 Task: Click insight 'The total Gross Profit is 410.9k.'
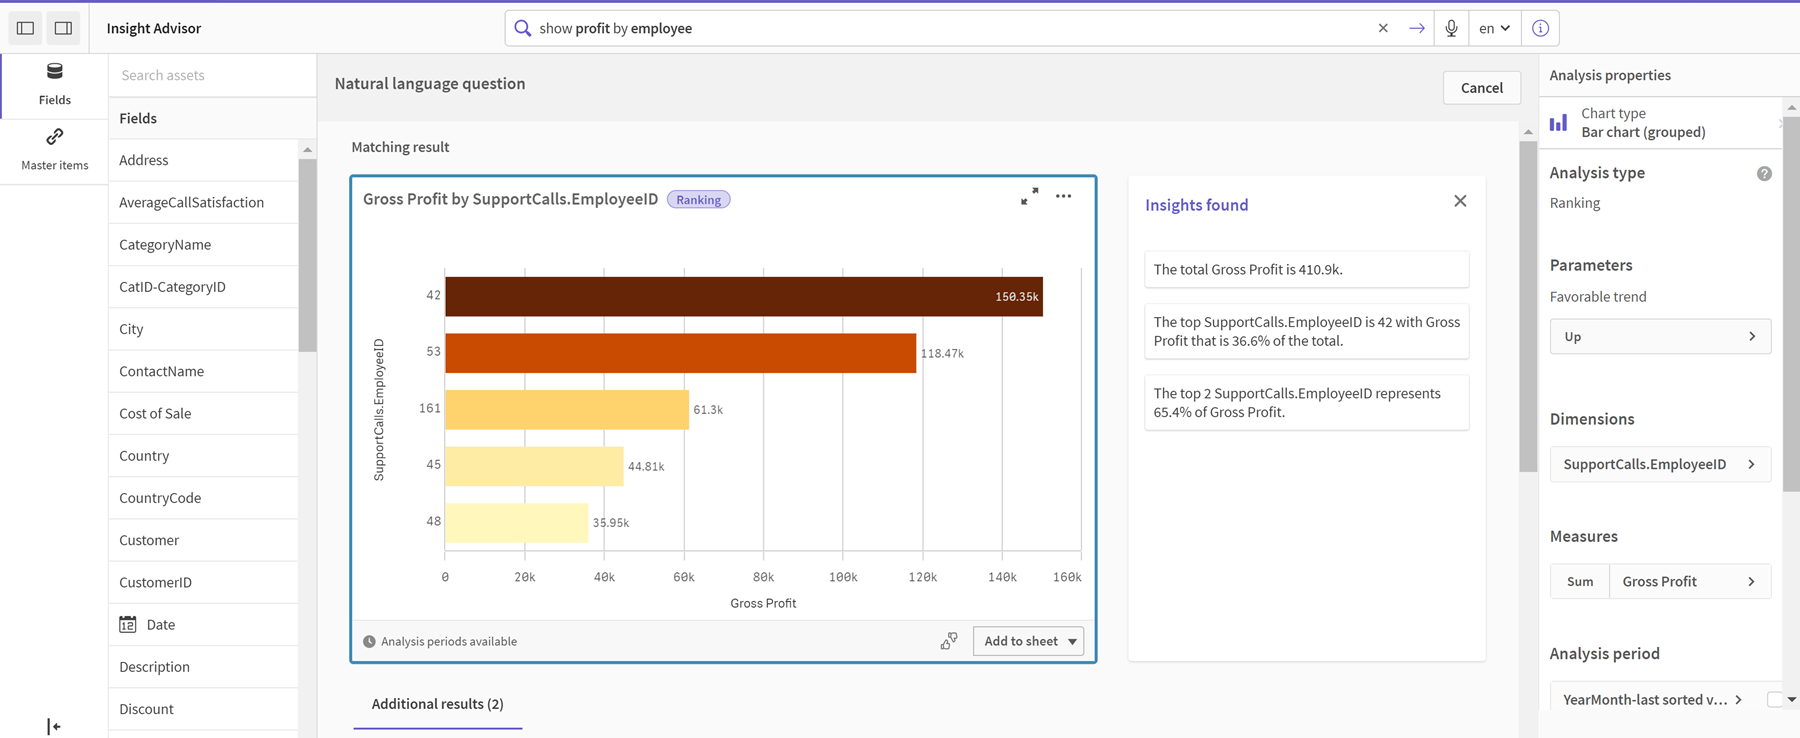click(1306, 269)
